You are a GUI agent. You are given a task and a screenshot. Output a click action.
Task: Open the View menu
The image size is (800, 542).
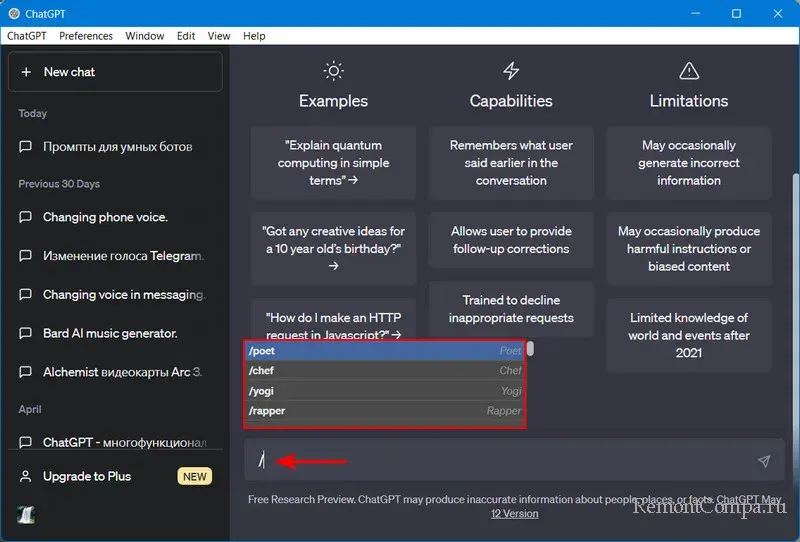pyautogui.click(x=218, y=36)
